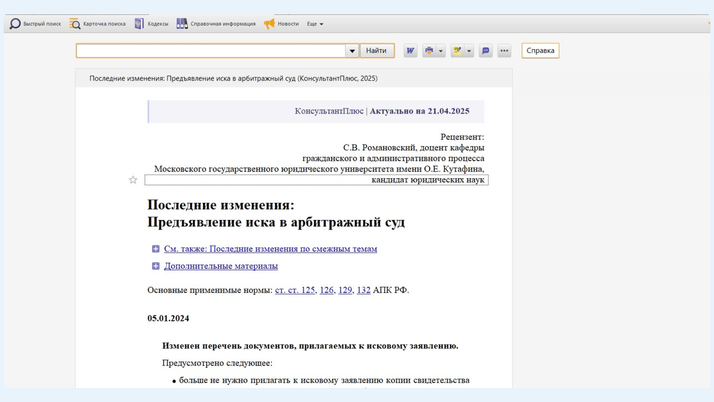The image size is (714, 402).
Task: Open Карточка поиска icon
Action: click(75, 24)
